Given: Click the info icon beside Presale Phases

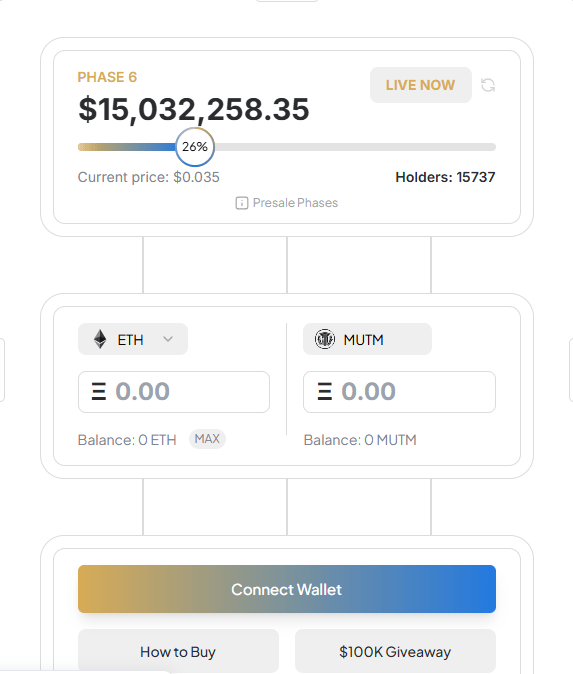Looking at the screenshot, I should [x=242, y=203].
